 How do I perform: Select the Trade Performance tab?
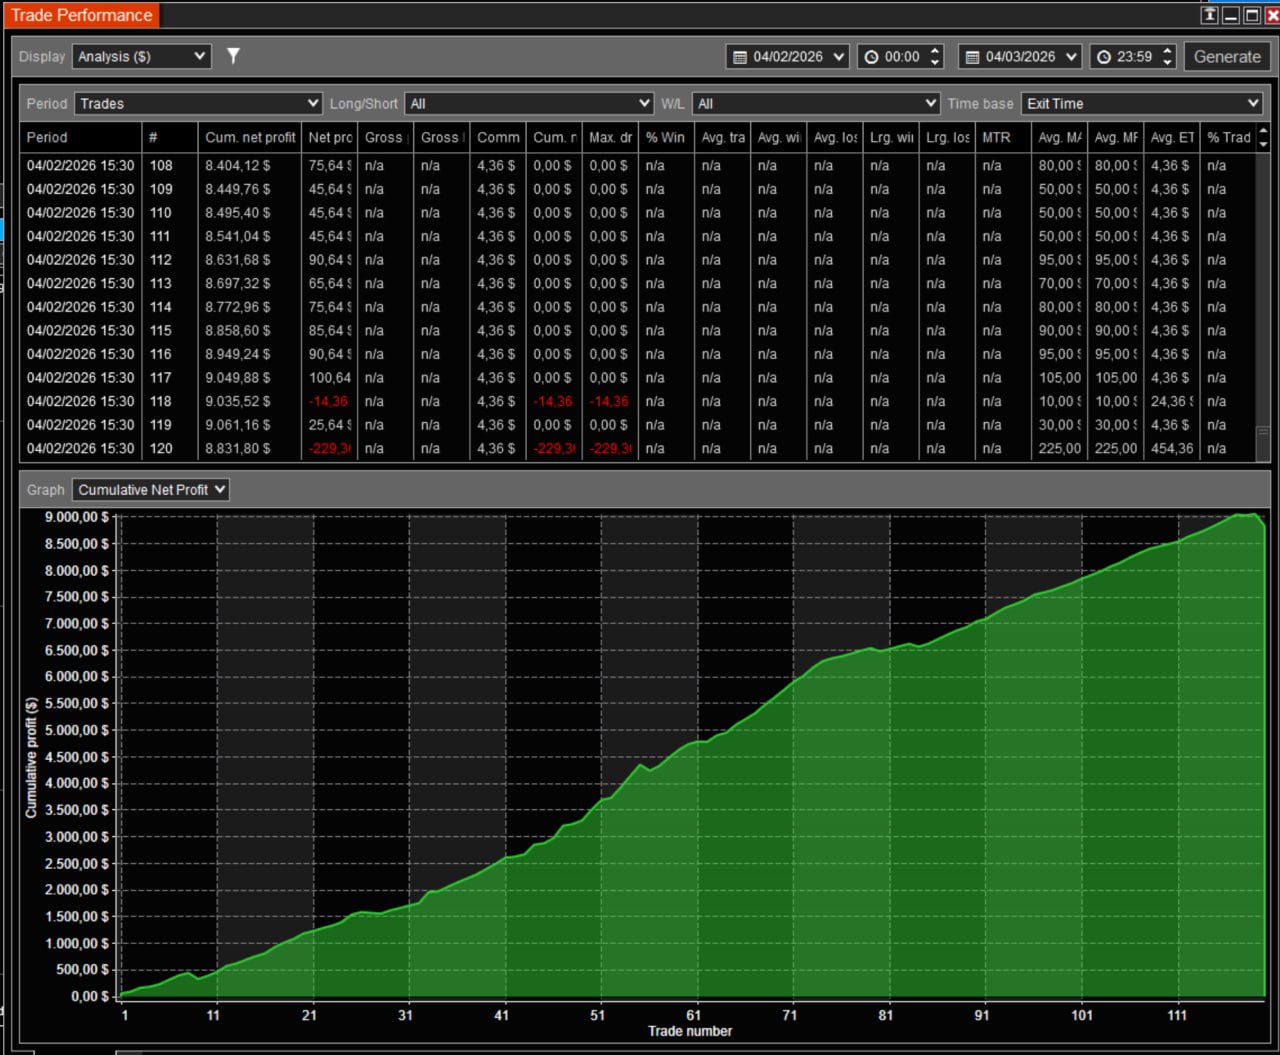(x=82, y=15)
